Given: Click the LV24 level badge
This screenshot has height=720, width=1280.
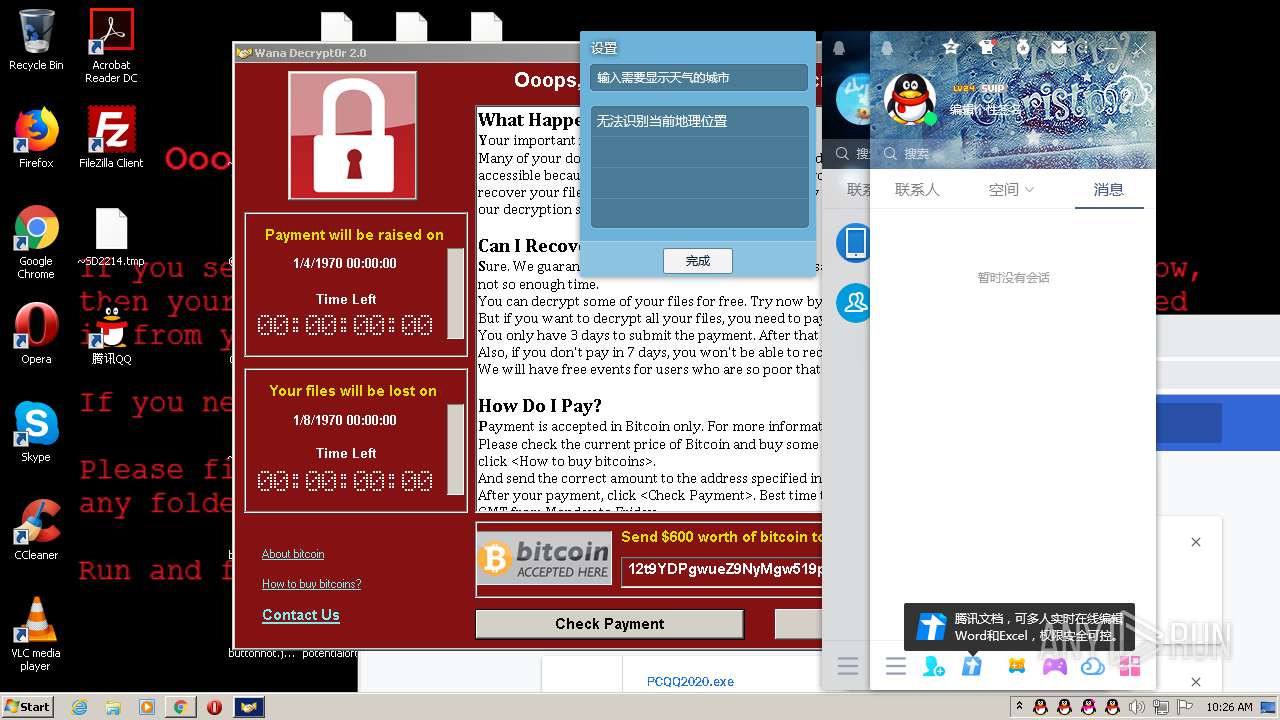Looking at the screenshot, I should tap(964, 88).
